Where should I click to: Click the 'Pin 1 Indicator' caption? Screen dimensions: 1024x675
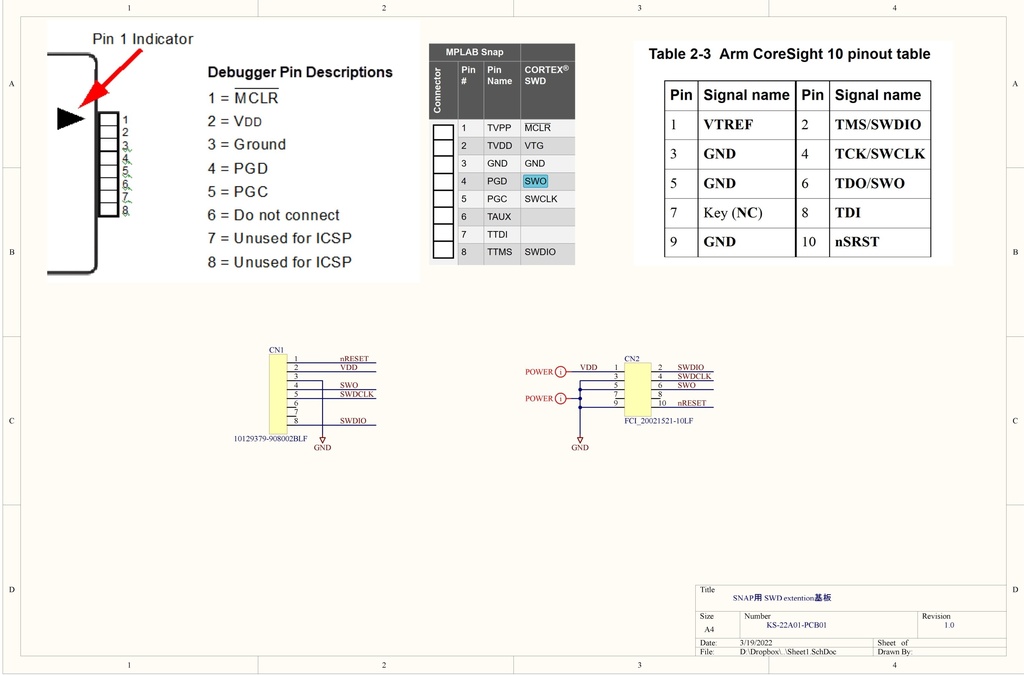(142, 39)
